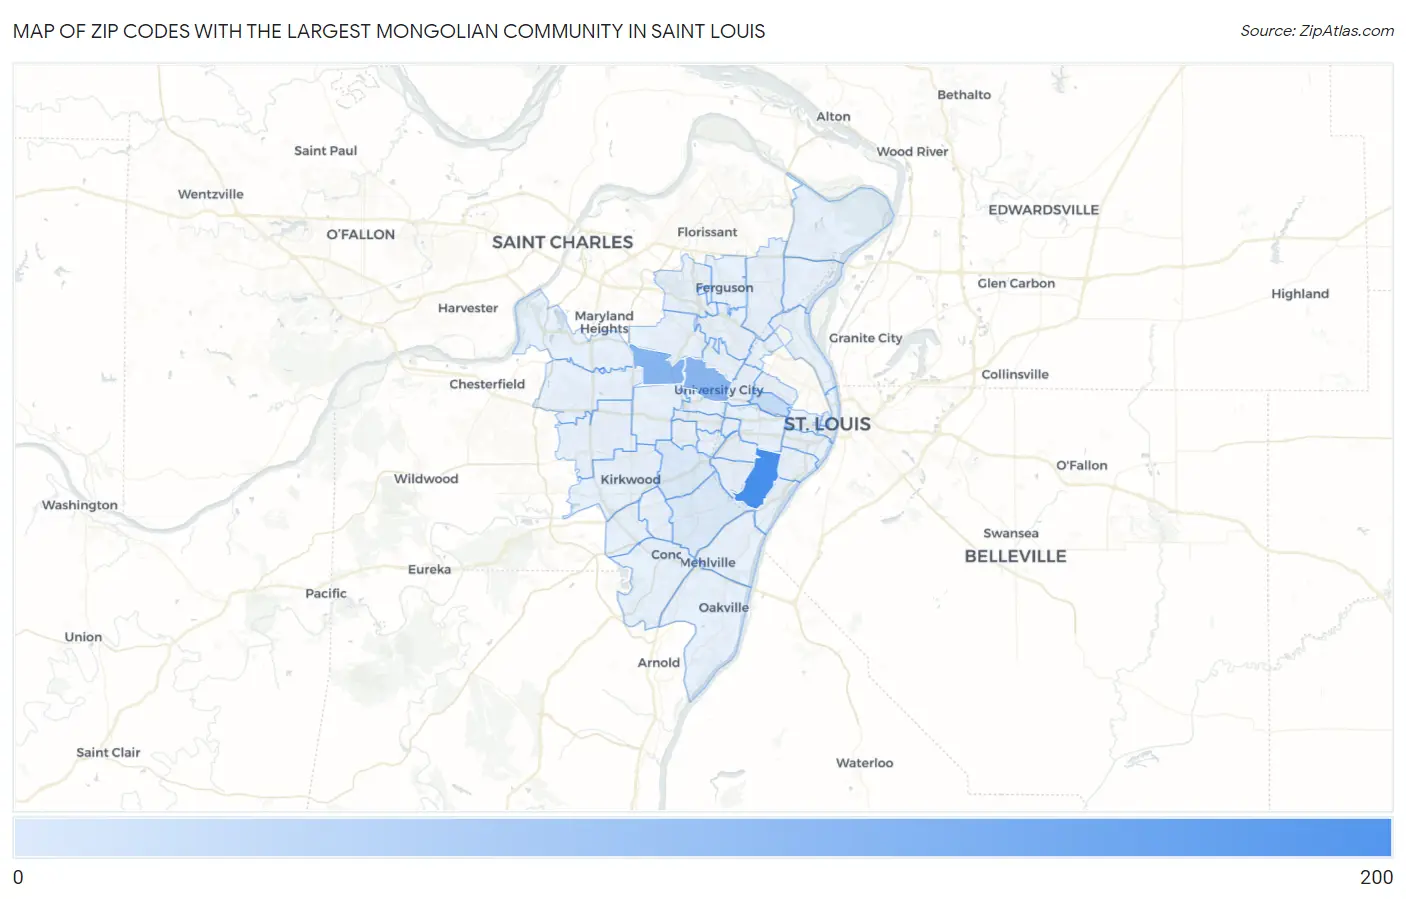Click the 'Ferguson' map label

pyautogui.click(x=724, y=288)
